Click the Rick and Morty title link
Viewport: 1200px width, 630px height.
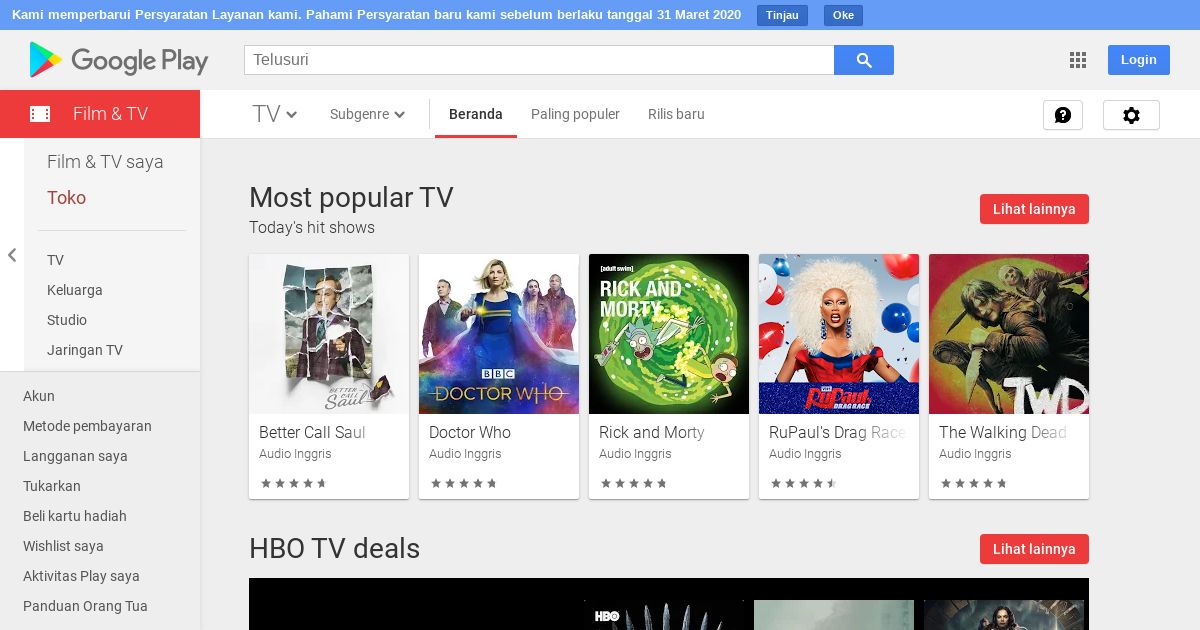click(652, 432)
